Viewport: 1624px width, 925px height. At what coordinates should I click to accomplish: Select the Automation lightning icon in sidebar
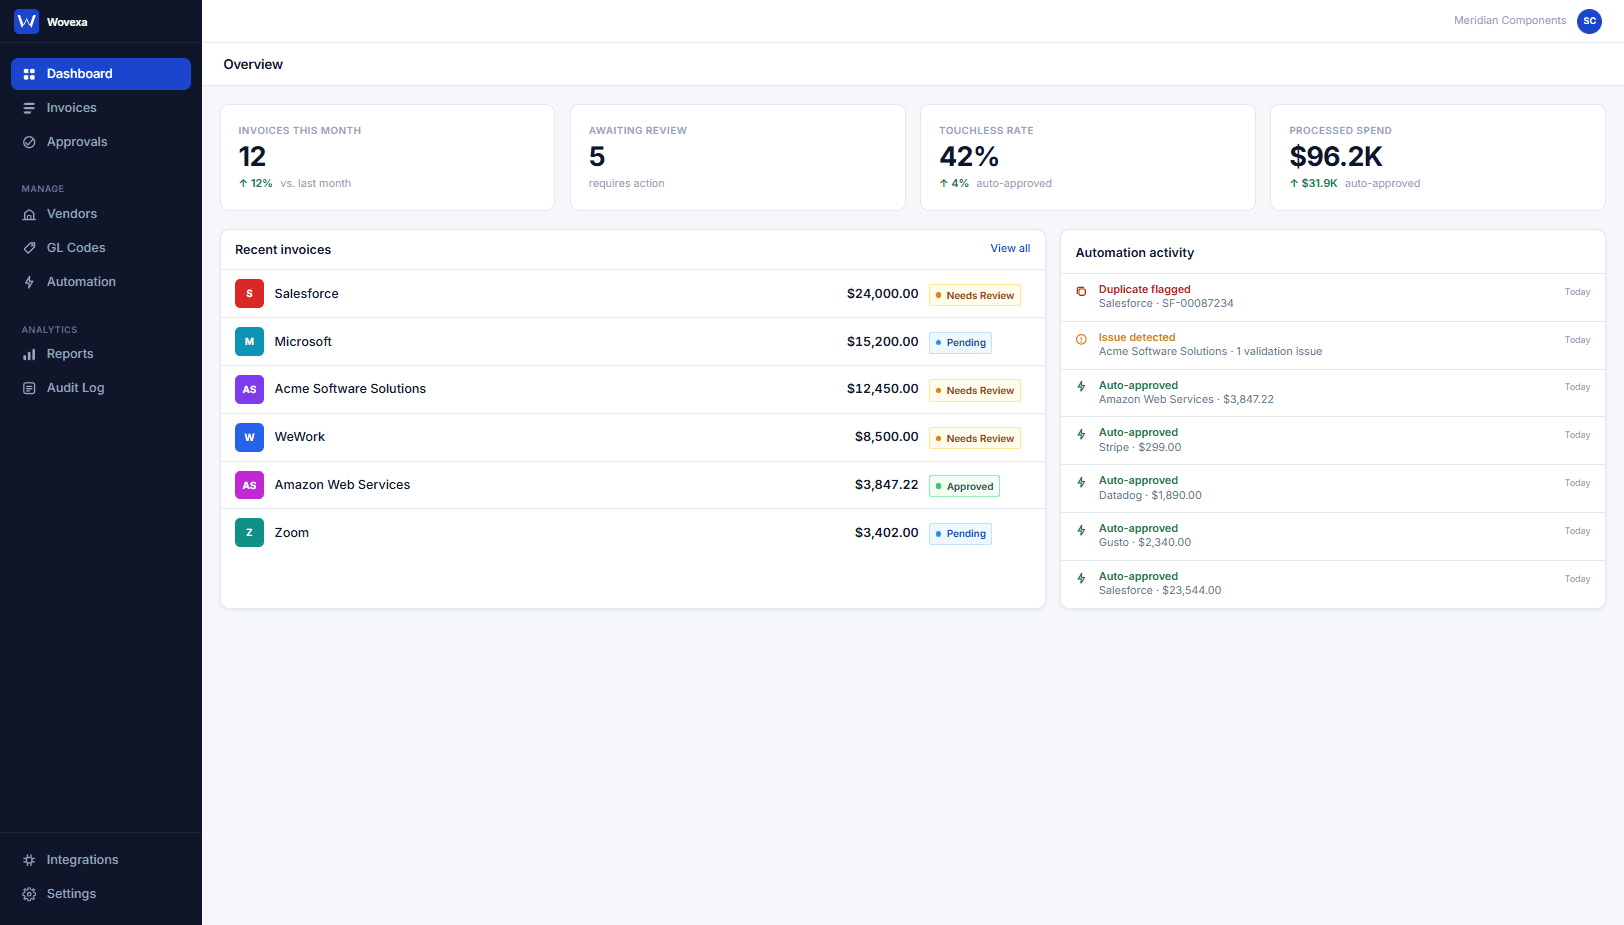(x=30, y=281)
